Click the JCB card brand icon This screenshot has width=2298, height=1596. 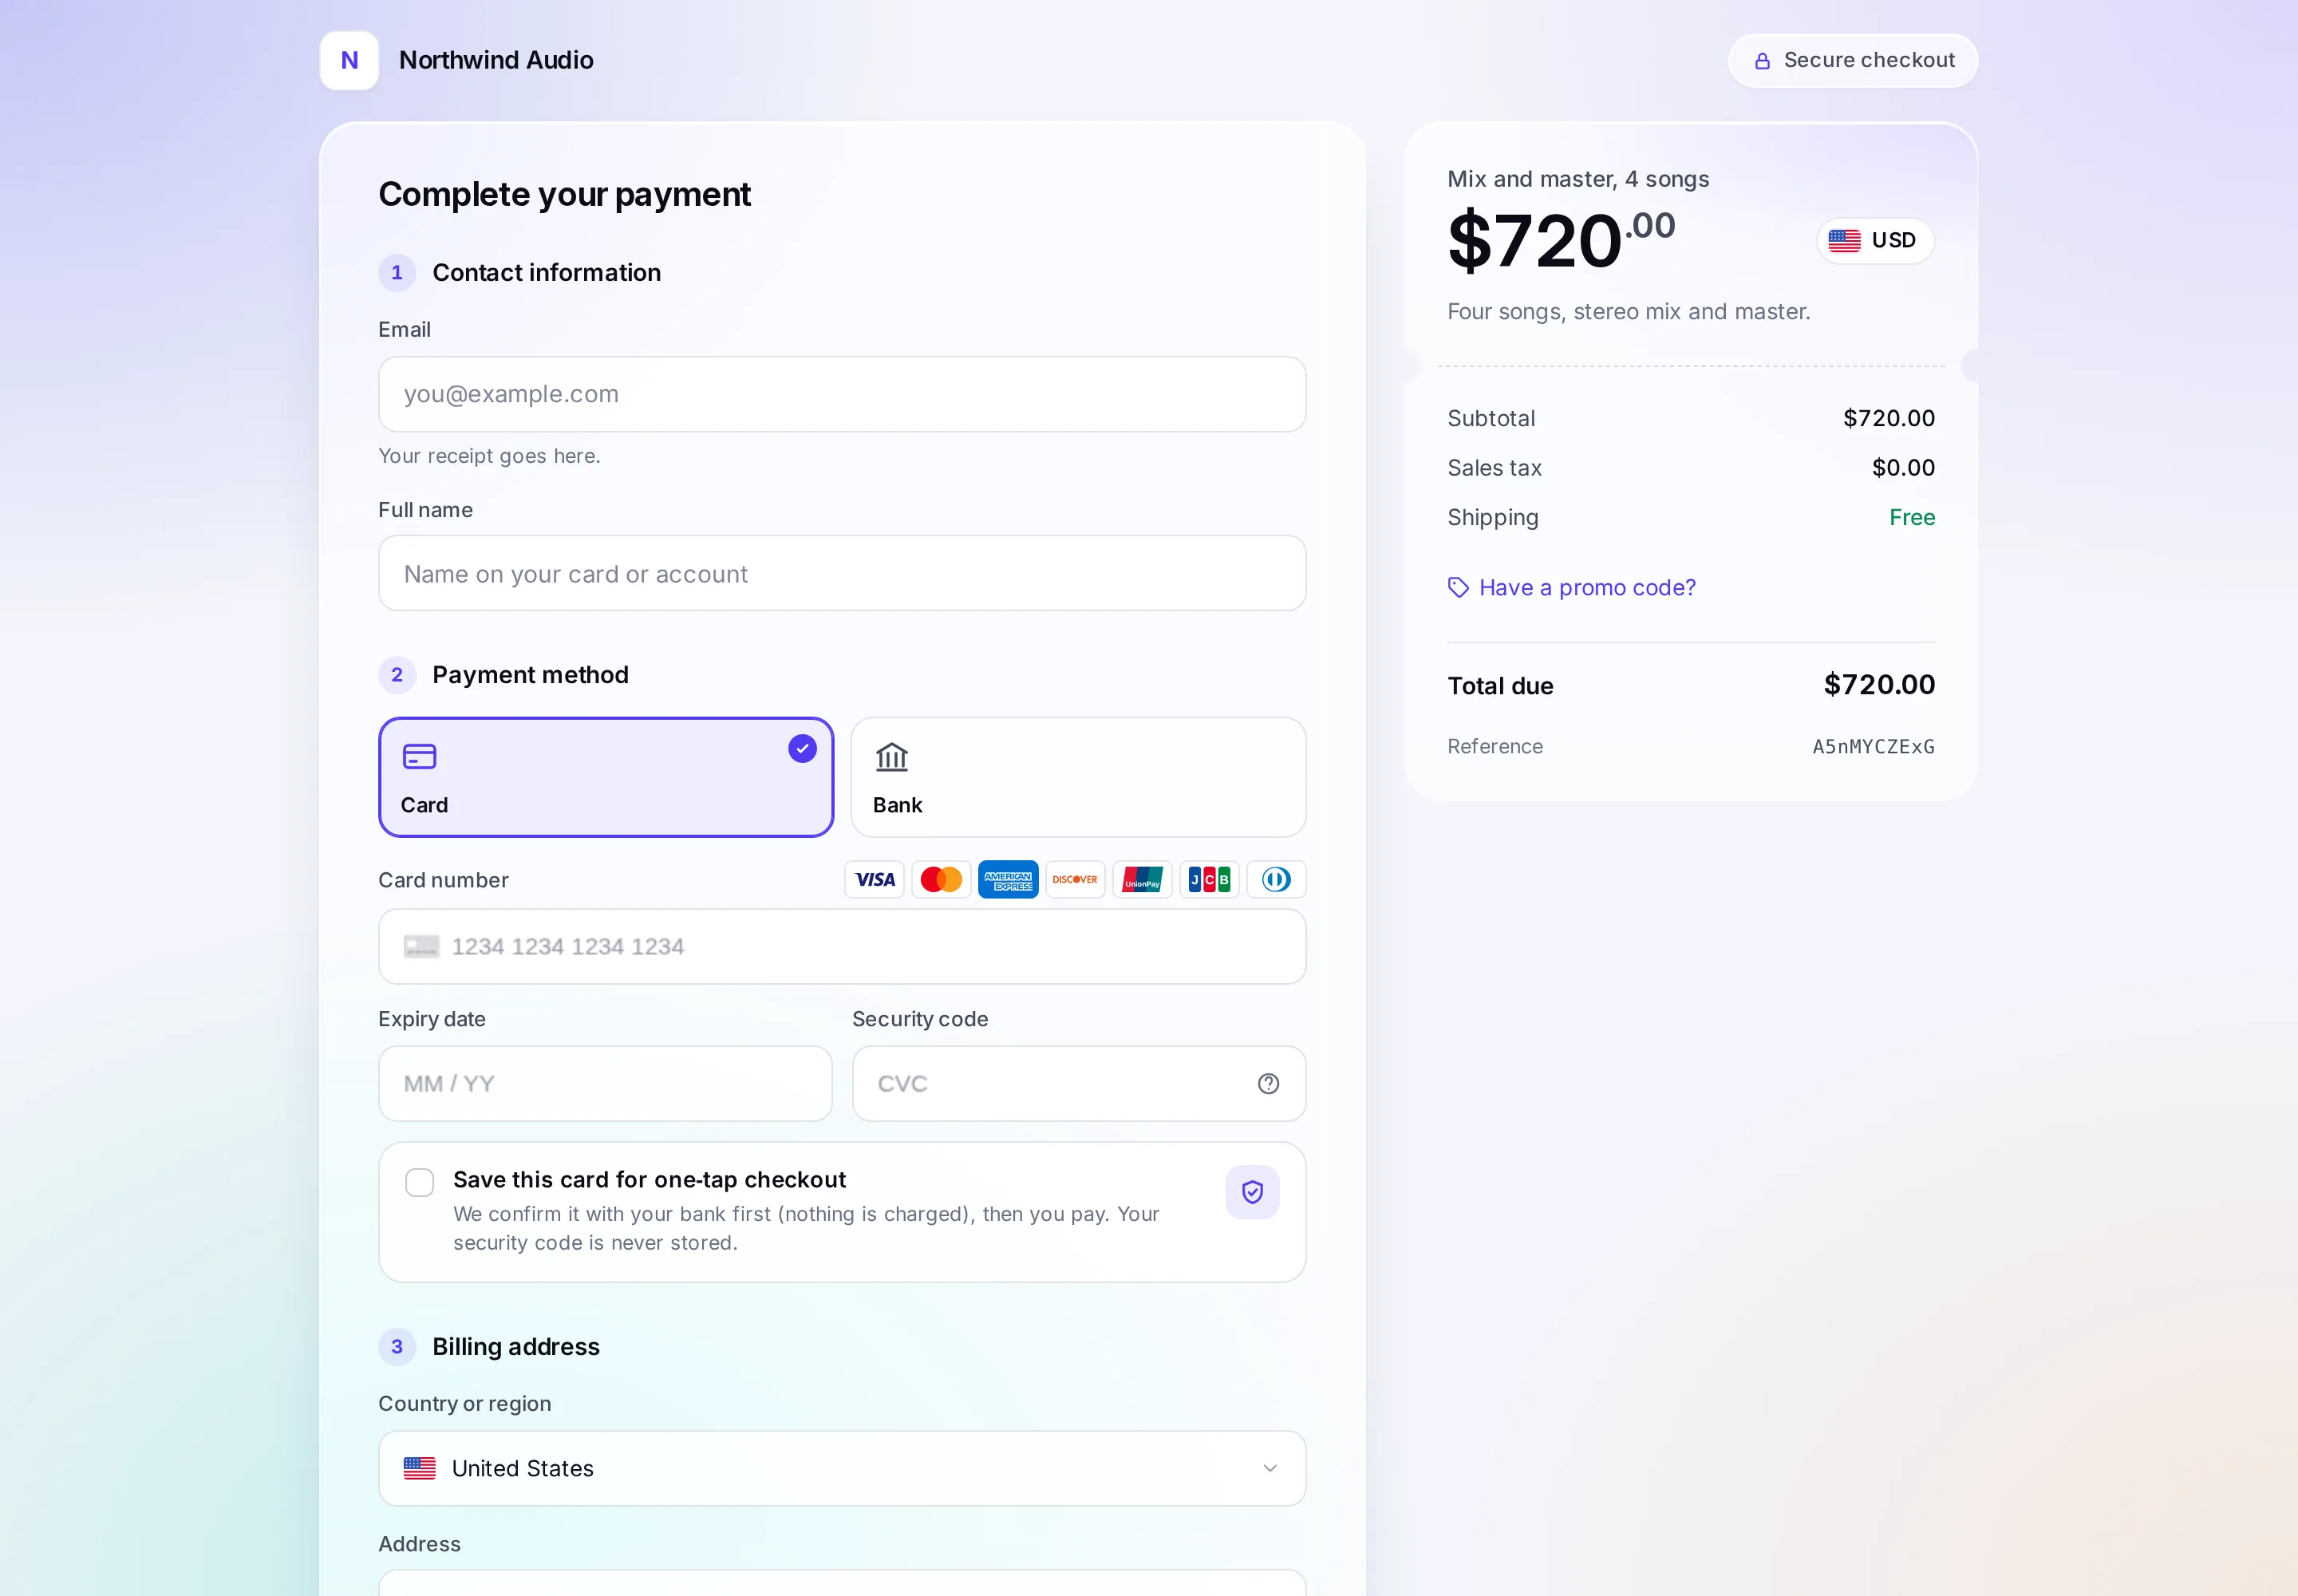pyautogui.click(x=1209, y=880)
